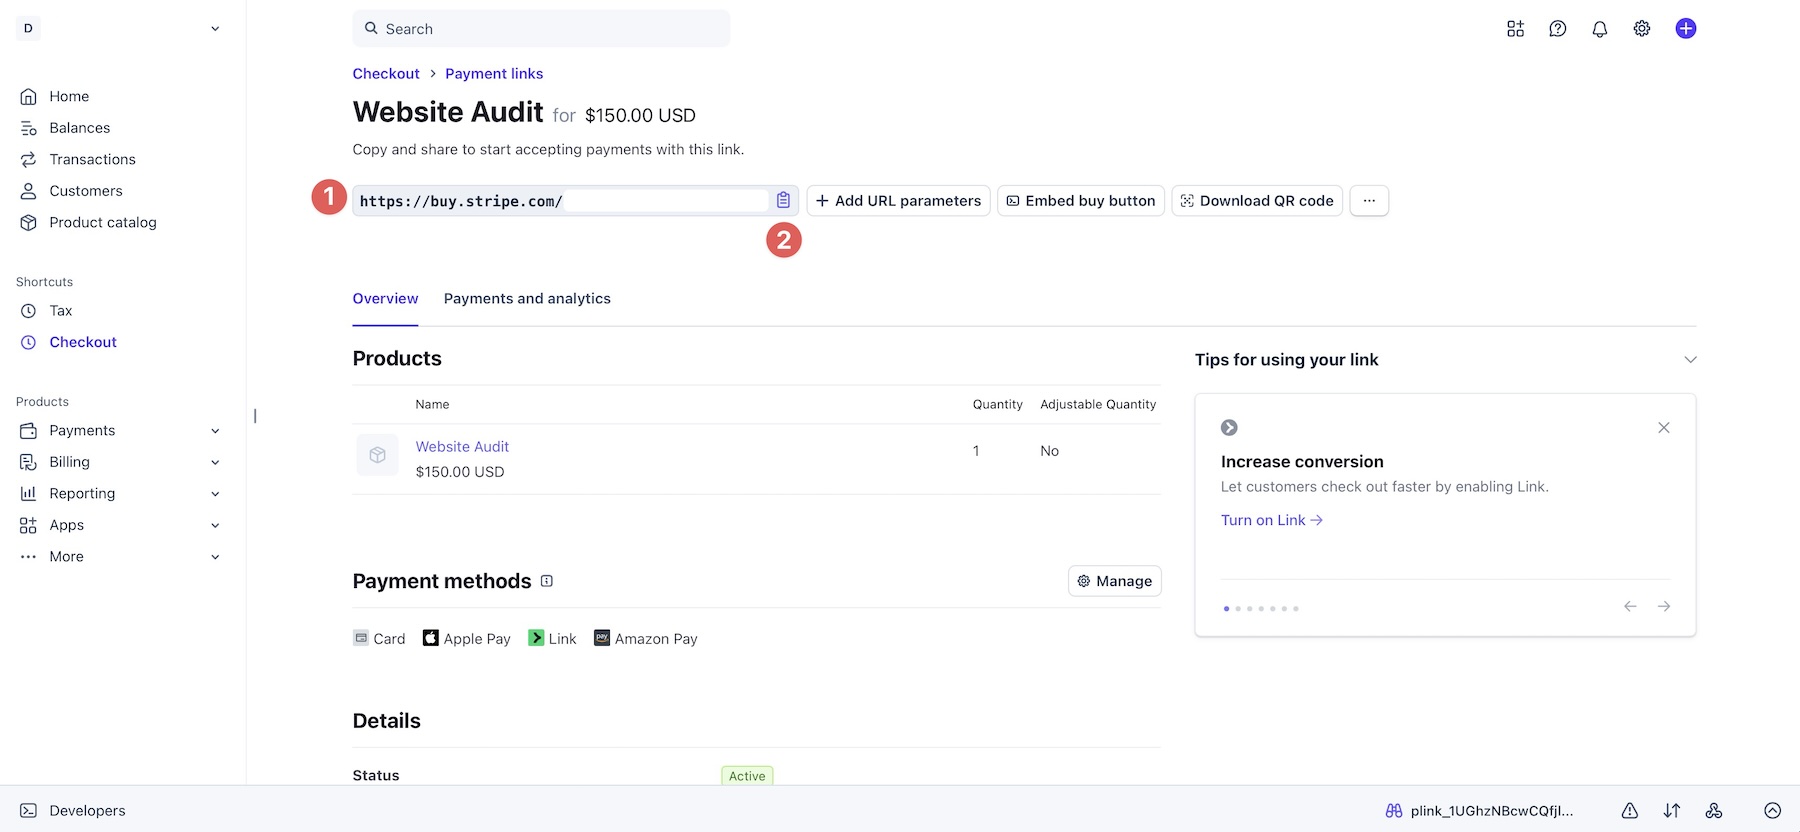Expand the Apps sidebar section
Image resolution: width=1800 pixels, height=832 pixels.
(x=215, y=525)
